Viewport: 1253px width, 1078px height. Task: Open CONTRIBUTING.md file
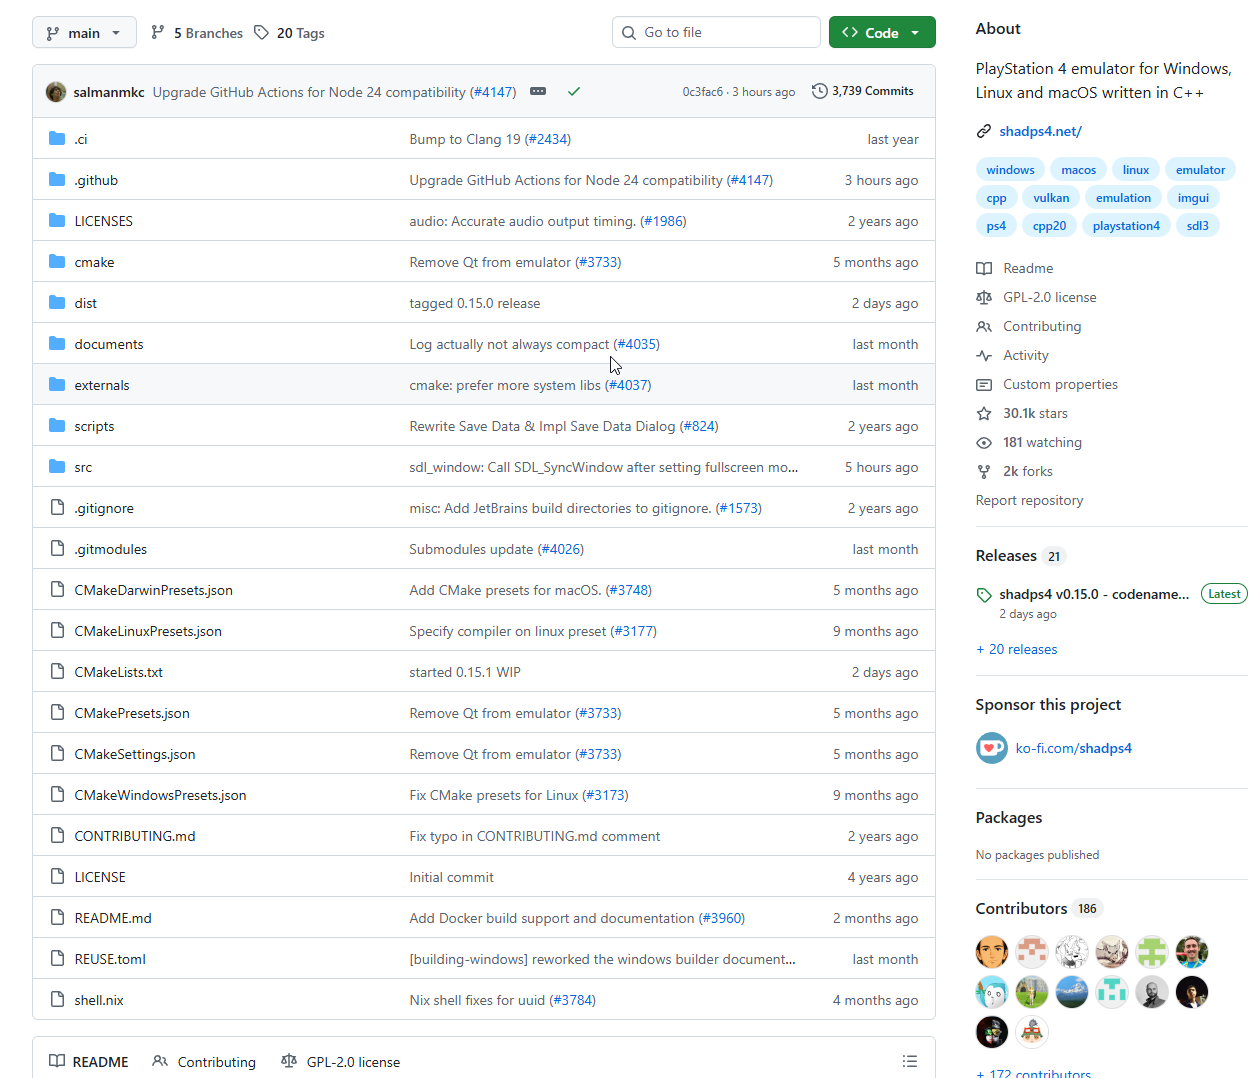pos(135,836)
